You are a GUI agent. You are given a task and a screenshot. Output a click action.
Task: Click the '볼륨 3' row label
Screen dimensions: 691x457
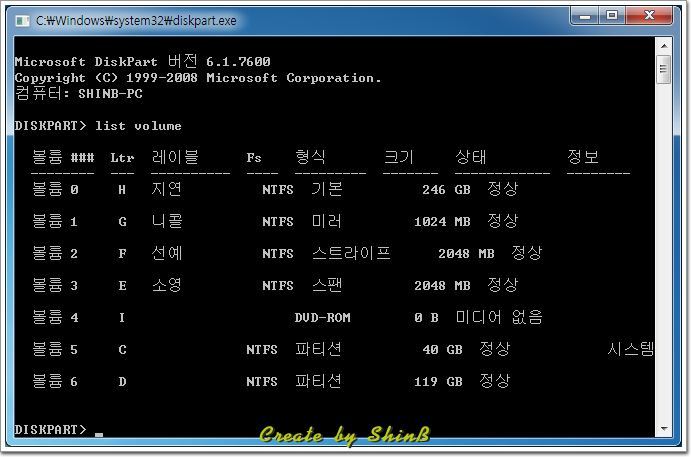[55, 286]
